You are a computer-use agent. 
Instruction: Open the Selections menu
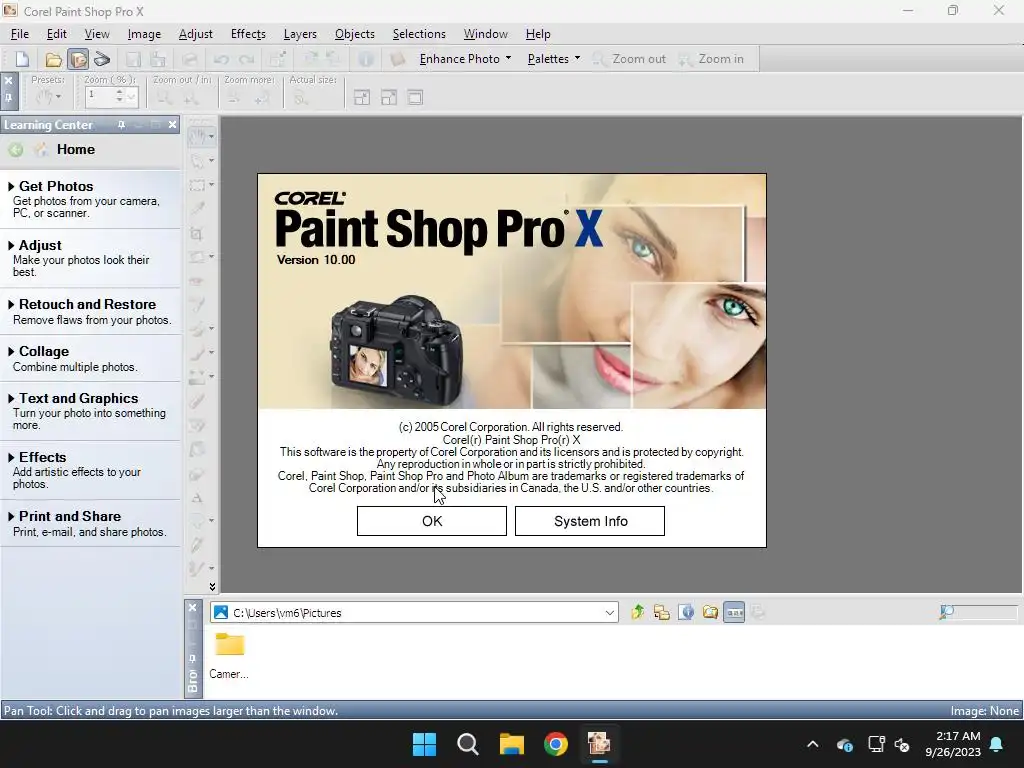419,34
